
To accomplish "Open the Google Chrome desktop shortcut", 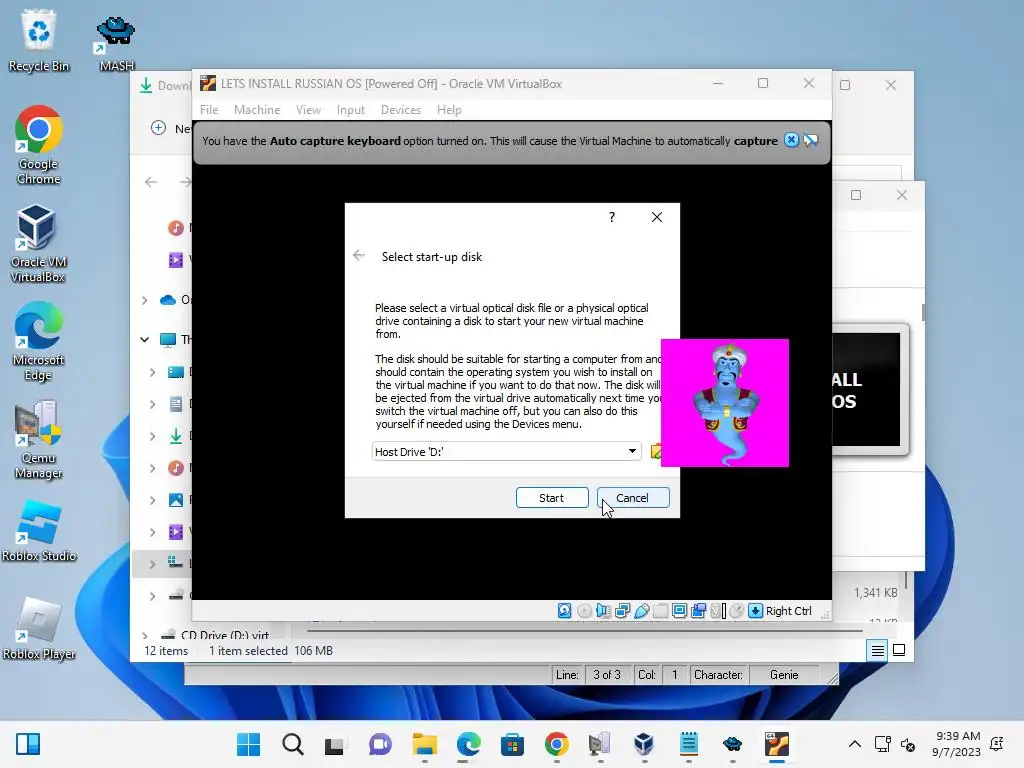I will 39,146.
